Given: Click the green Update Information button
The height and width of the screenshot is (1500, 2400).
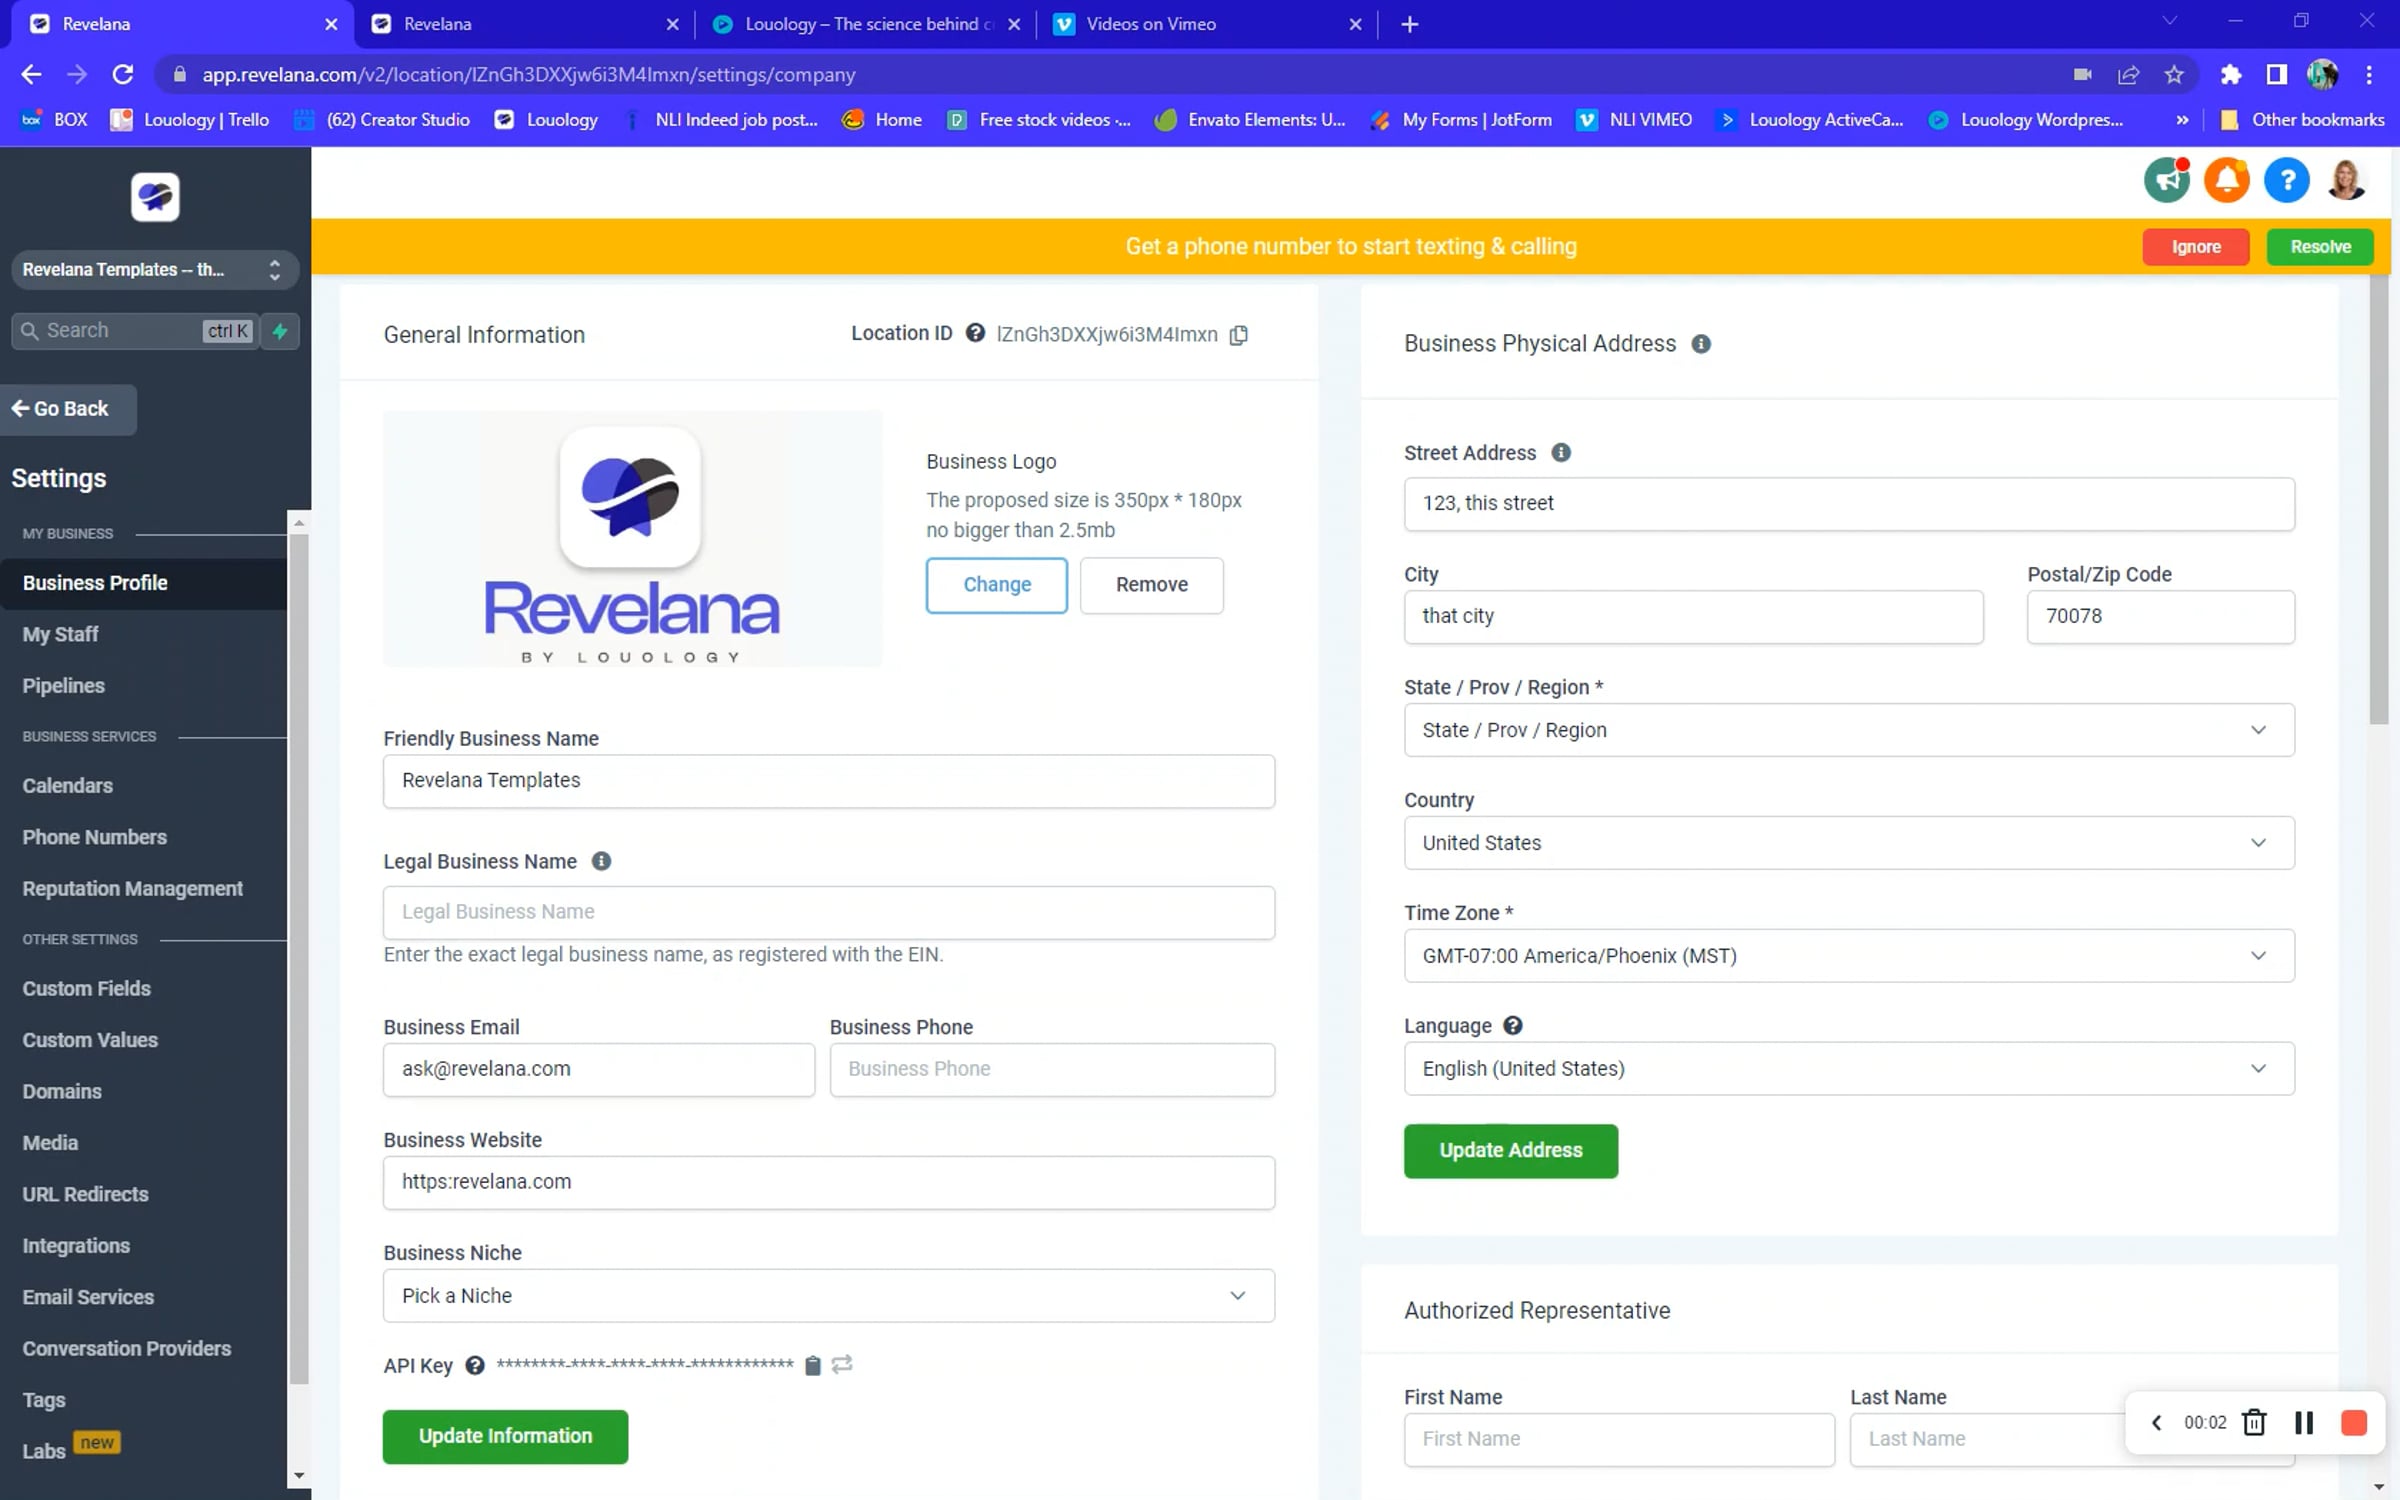Looking at the screenshot, I should [505, 1437].
